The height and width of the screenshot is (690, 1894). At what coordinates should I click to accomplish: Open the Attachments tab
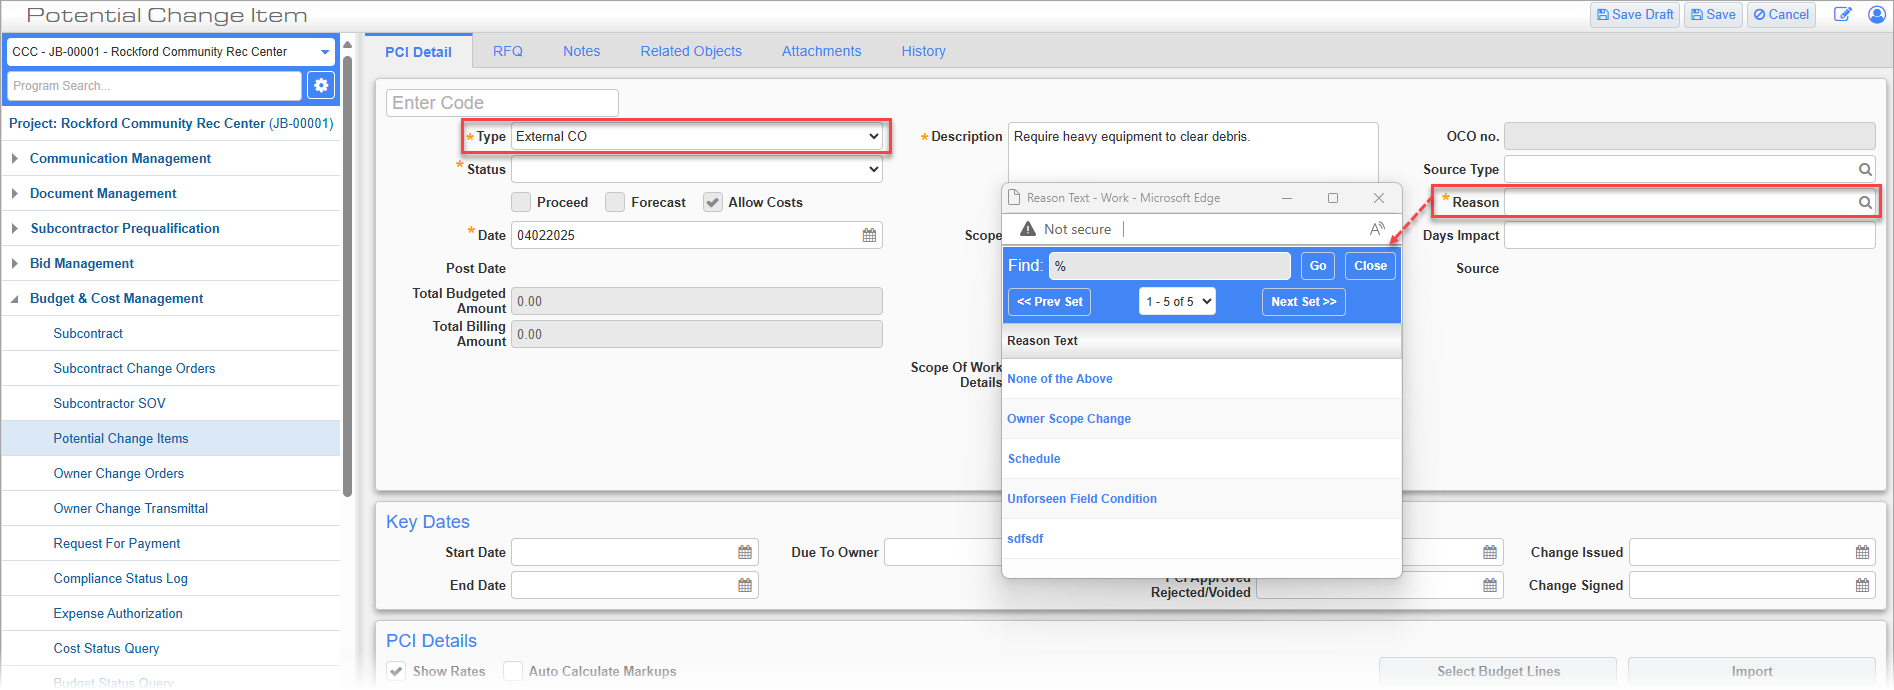pos(821,51)
